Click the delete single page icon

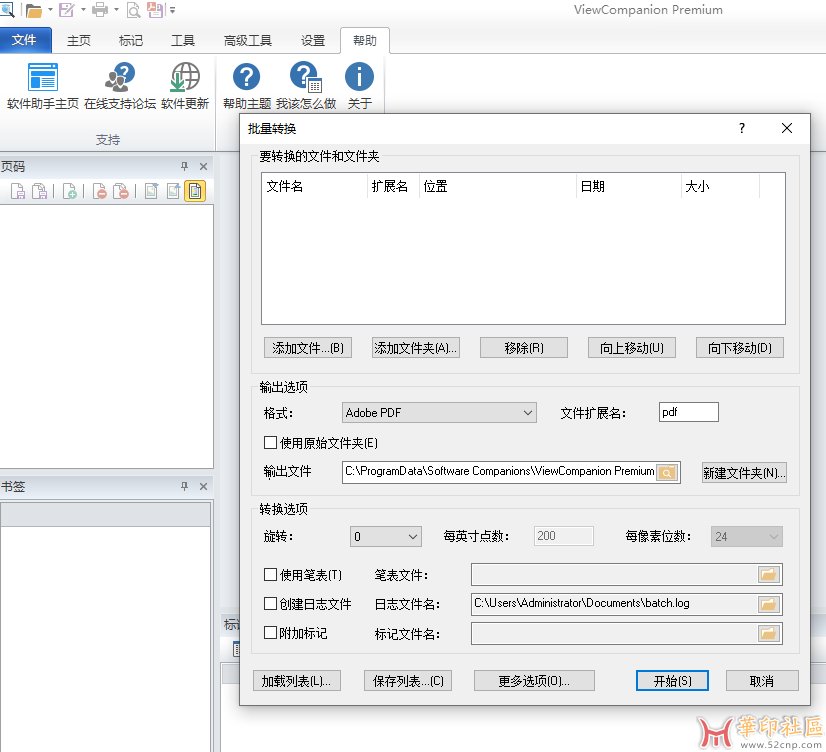pos(100,191)
